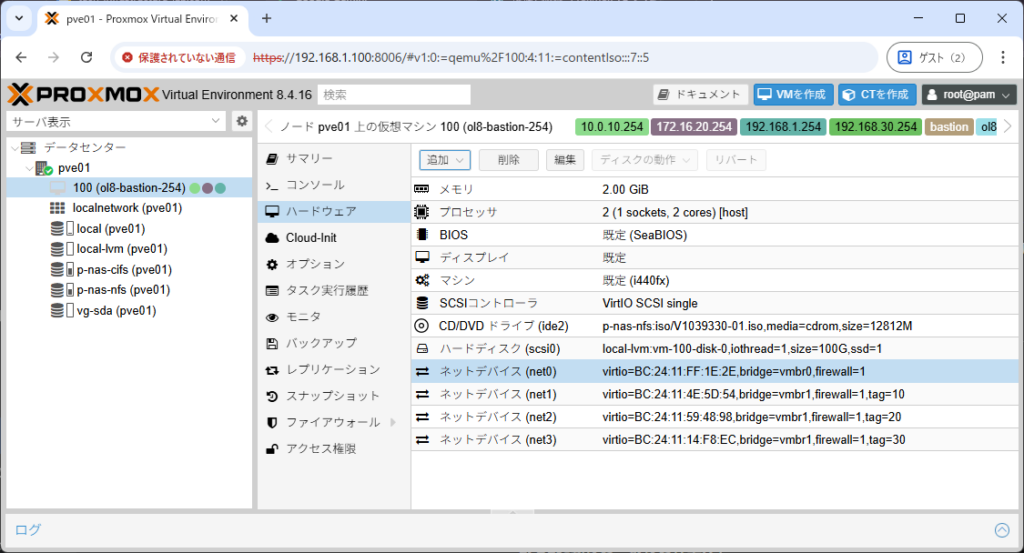This screenshot has height=553, width=1024.
Task: Click the hard disk icon for scsi0
Action: [422, 349]
